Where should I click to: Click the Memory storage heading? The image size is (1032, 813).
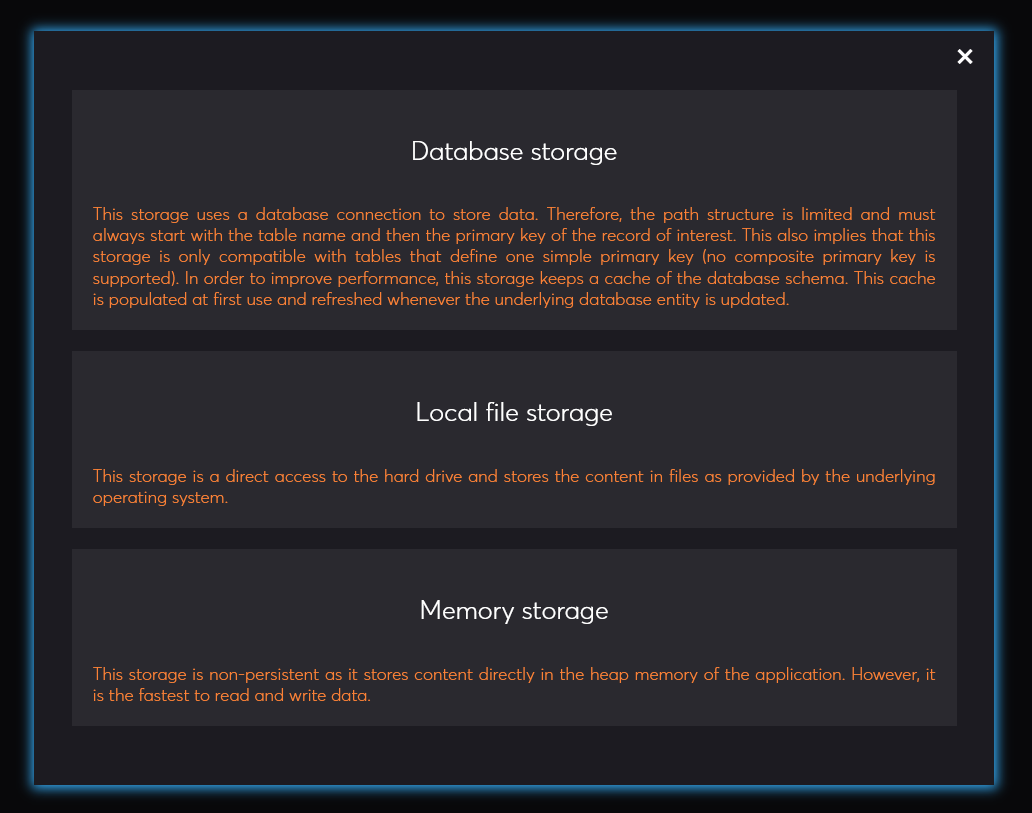[x=514, y=610]
